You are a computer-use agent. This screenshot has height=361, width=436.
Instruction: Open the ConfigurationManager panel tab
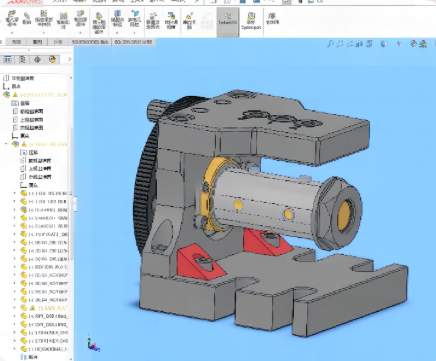37,59
